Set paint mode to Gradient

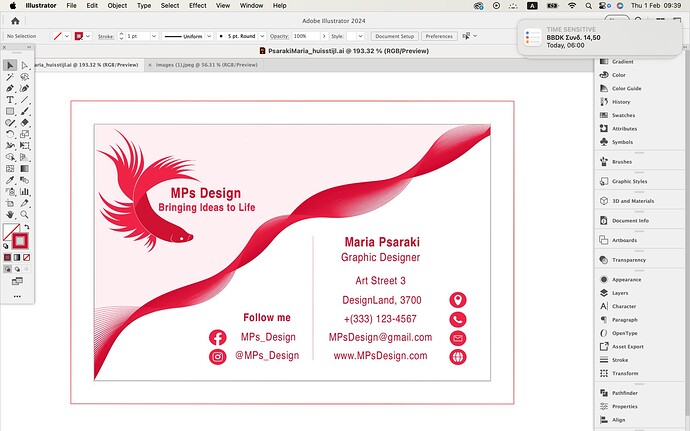(x=17, y=257)
